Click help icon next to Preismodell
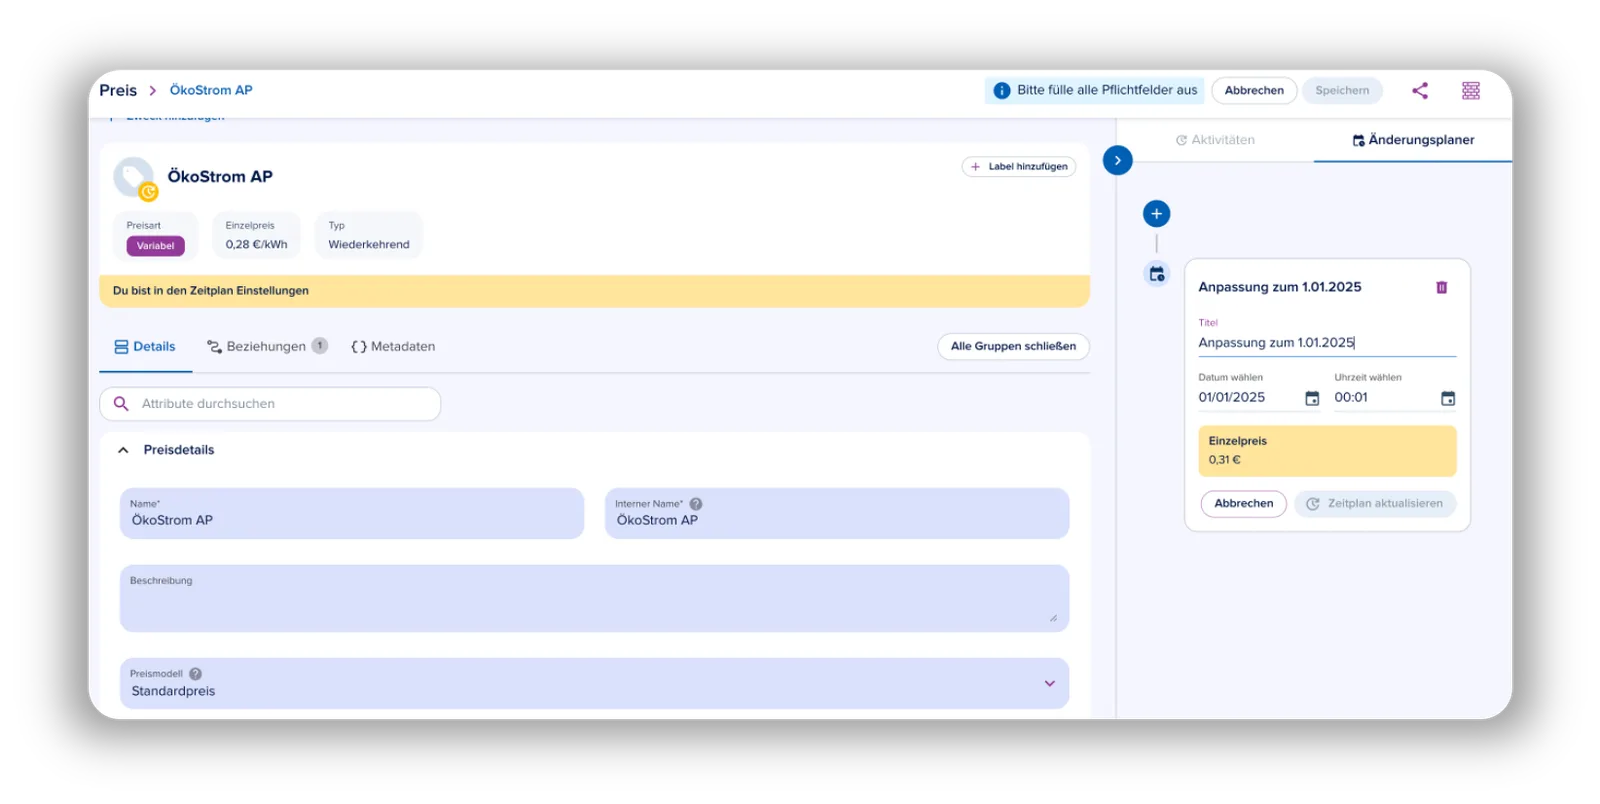The height and width of the screenshot is (804, 1600). tap(196, 674)
